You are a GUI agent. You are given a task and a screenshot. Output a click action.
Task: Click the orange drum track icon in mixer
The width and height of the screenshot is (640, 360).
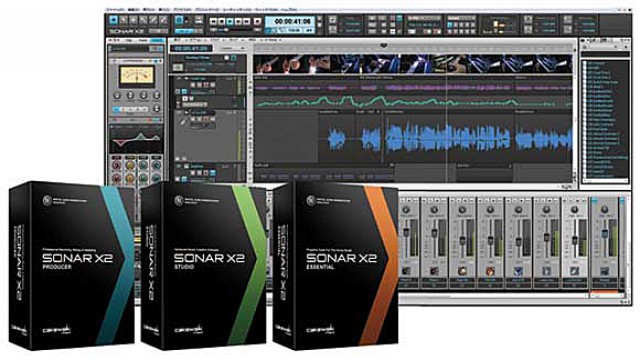[x=490, y=271]
